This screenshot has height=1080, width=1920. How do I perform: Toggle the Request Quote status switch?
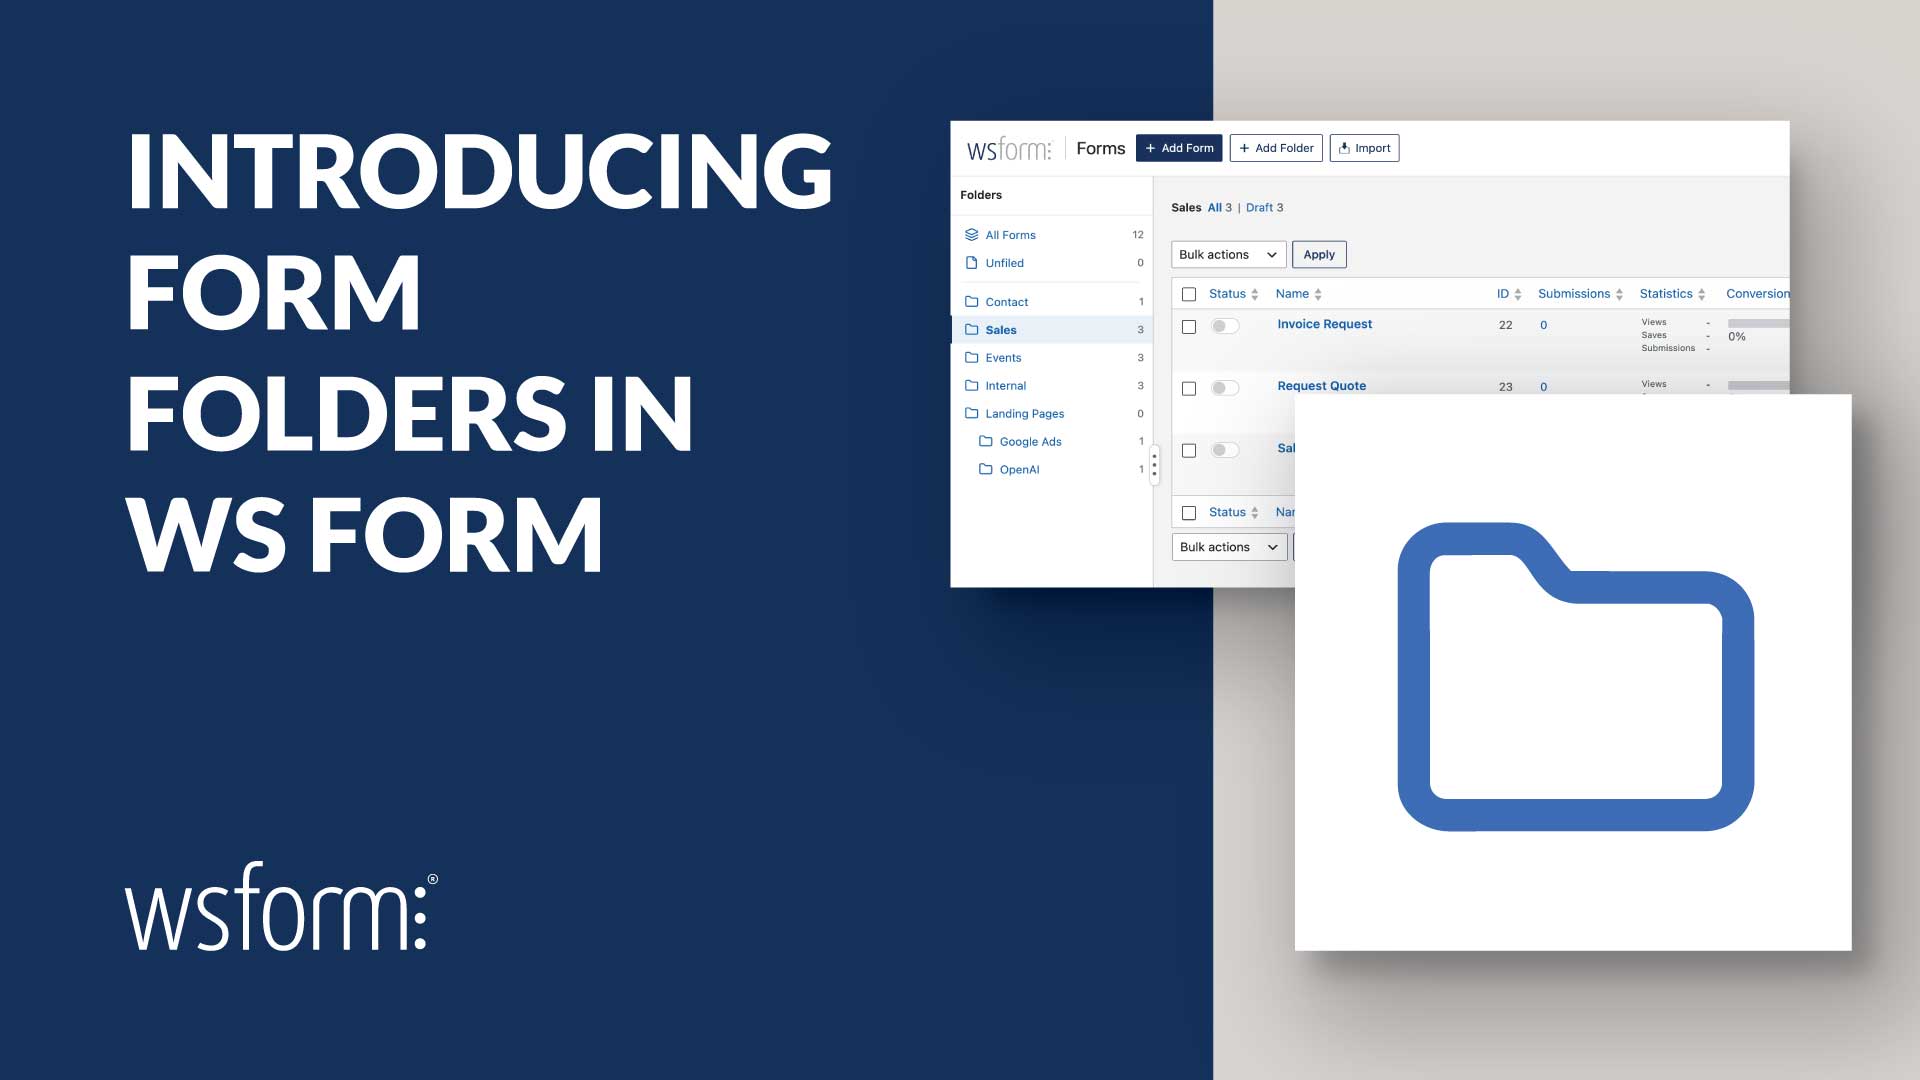(x=1225, y=388)
